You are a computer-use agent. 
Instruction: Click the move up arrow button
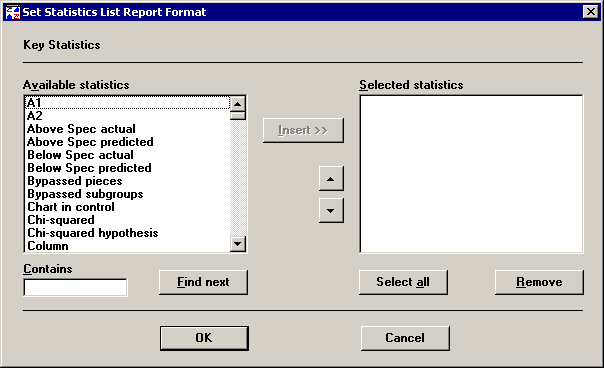tap(331, 179)
